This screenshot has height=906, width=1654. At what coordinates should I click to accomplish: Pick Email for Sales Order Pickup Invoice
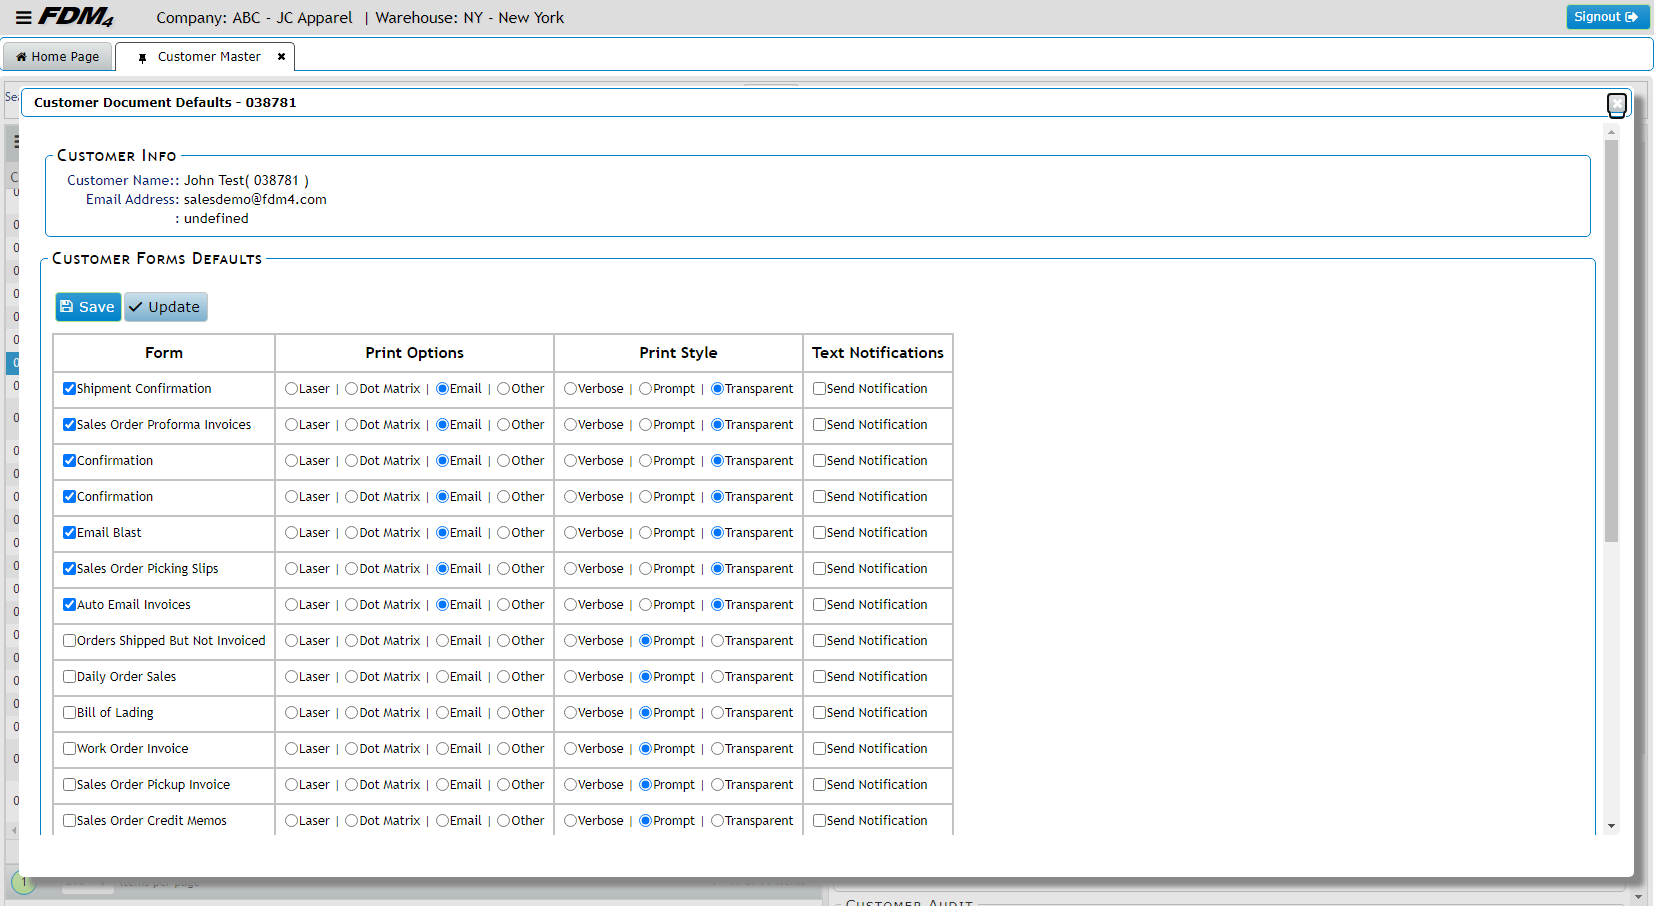[442, 785]
